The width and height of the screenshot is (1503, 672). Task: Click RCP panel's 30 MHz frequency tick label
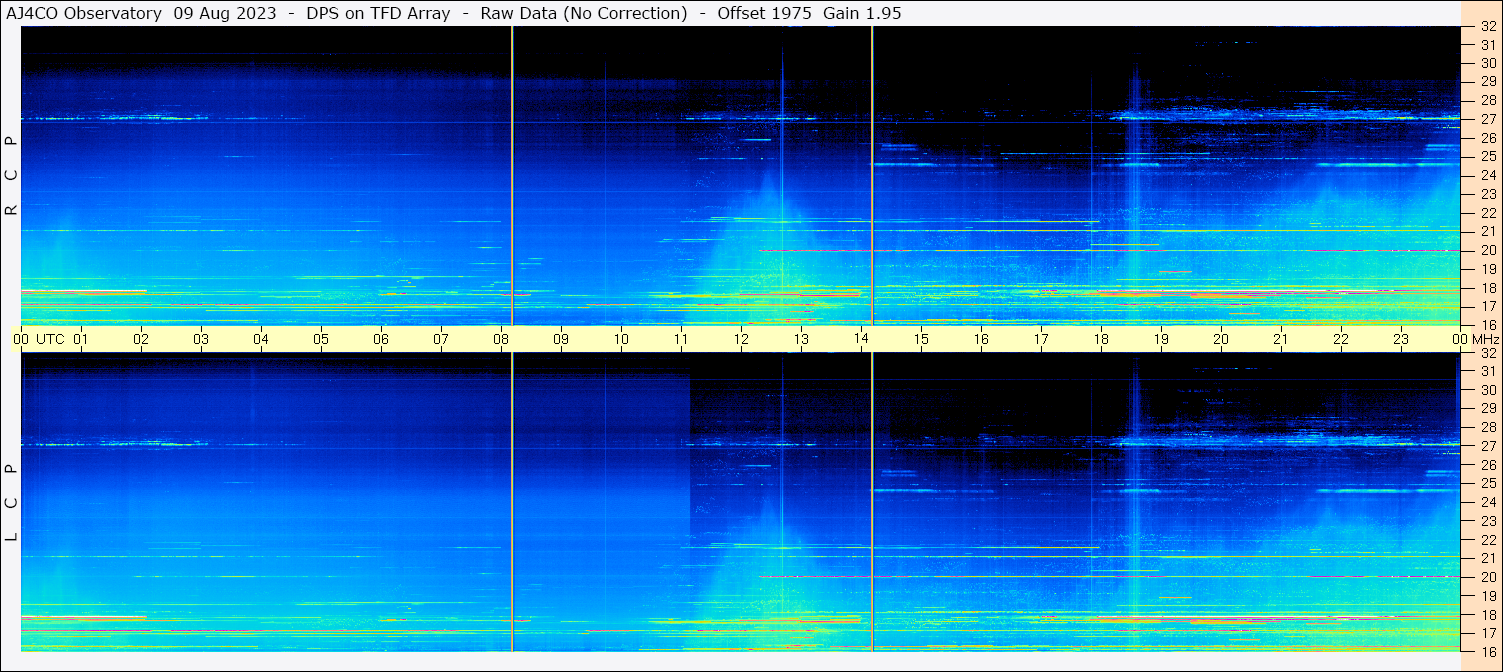(1488, 63)
